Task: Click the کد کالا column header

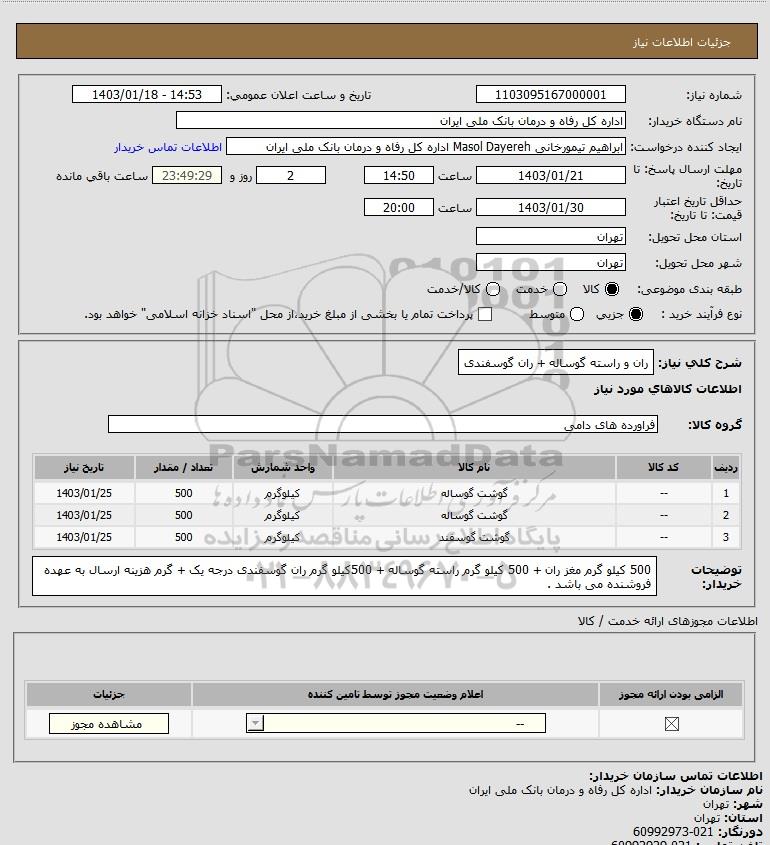Action: 663,467
